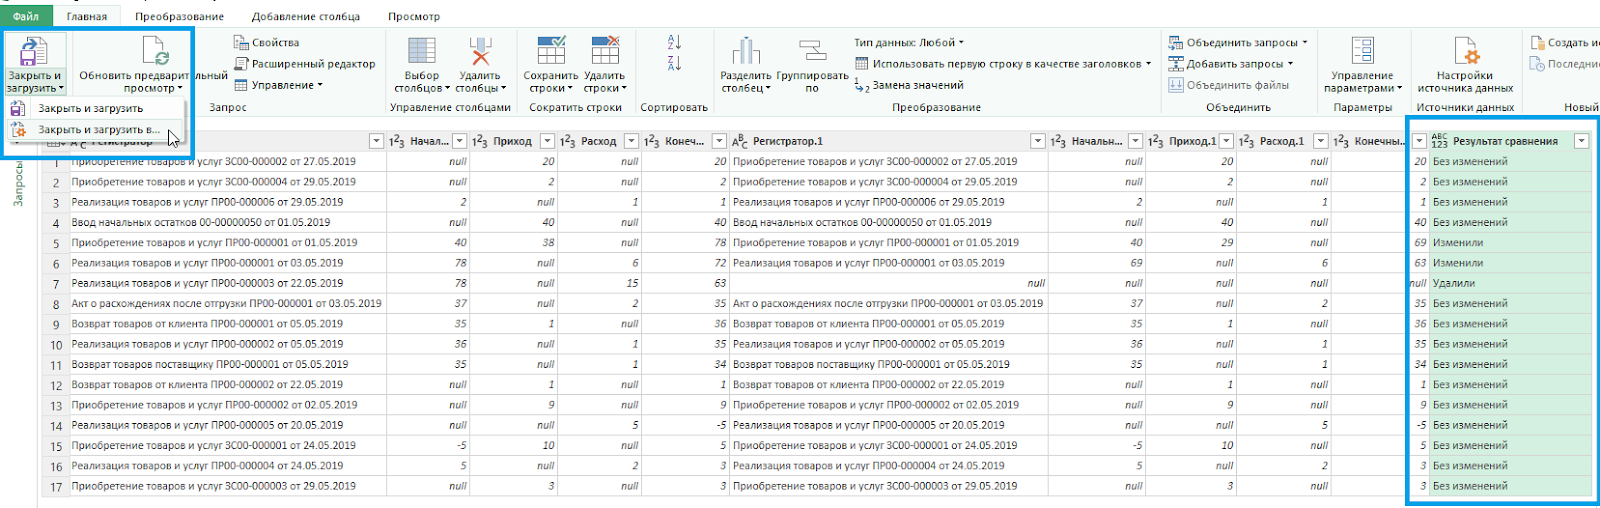The height and width of the screenshot is (508, 1600).
Task: Click the Группировать по icon
Action: click(x=812, y=52)
